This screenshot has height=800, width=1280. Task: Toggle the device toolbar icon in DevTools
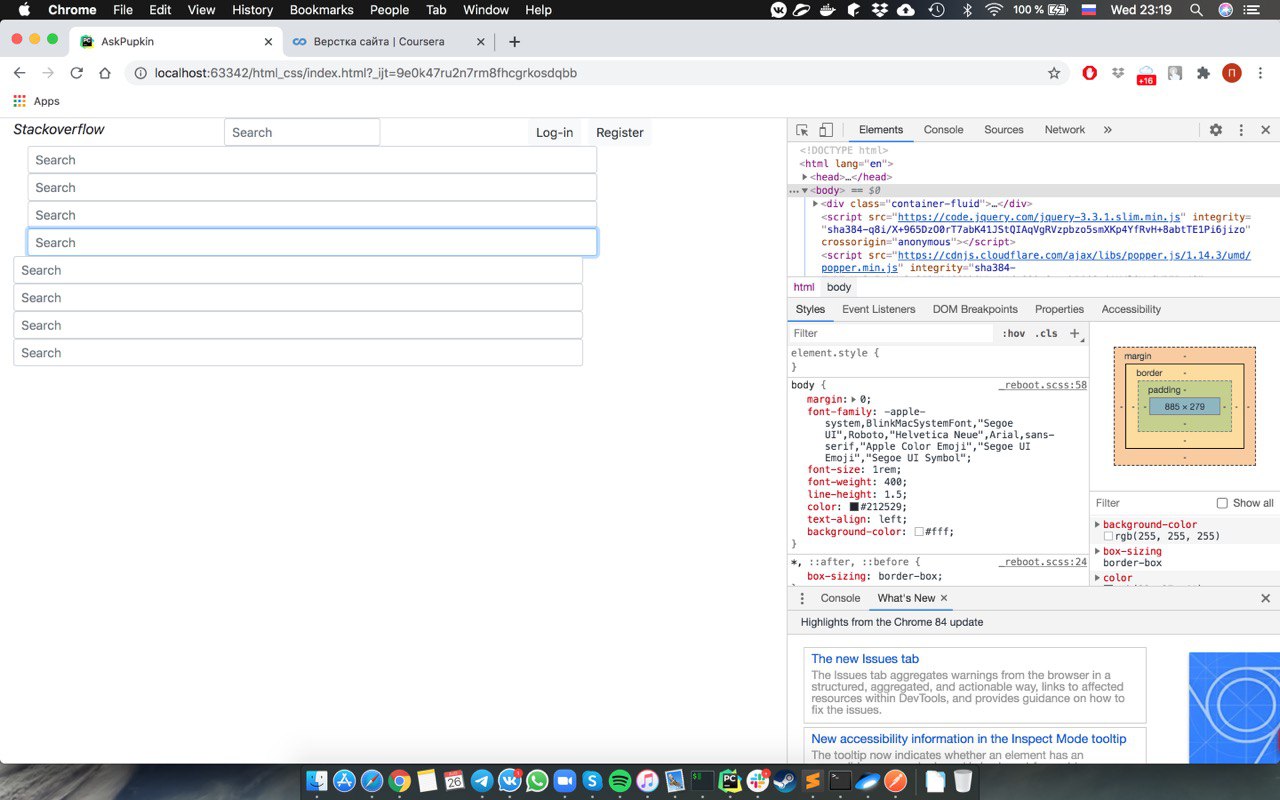(x=826, y=130)
